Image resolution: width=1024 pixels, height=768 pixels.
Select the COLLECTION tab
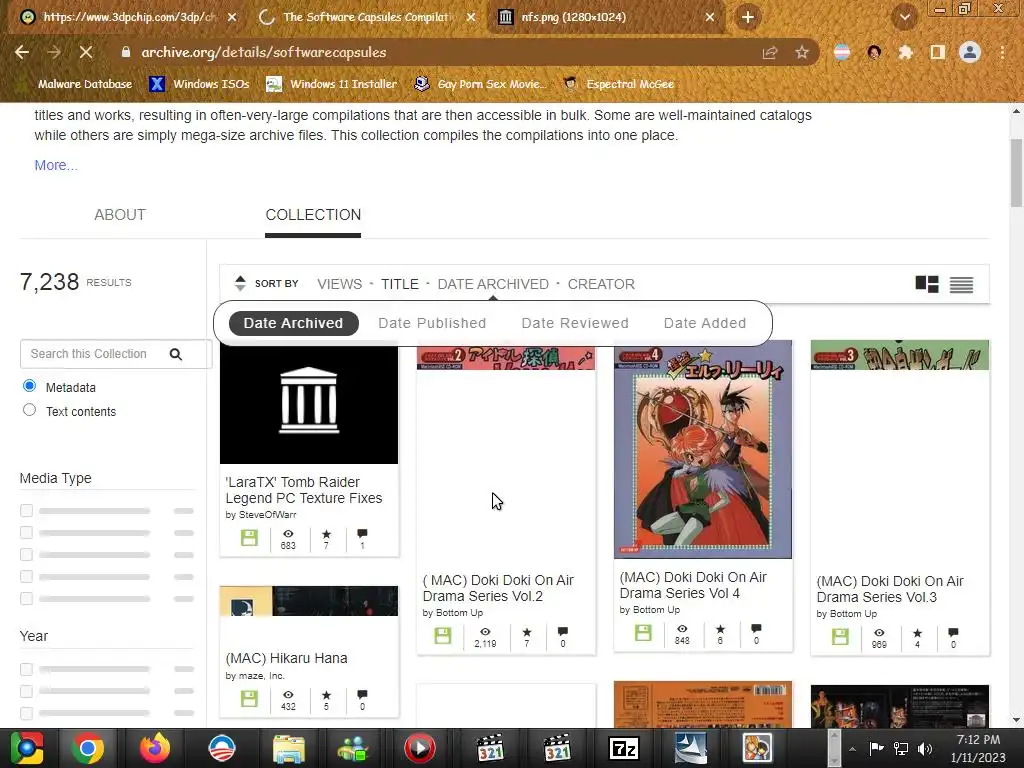[313, 215]
